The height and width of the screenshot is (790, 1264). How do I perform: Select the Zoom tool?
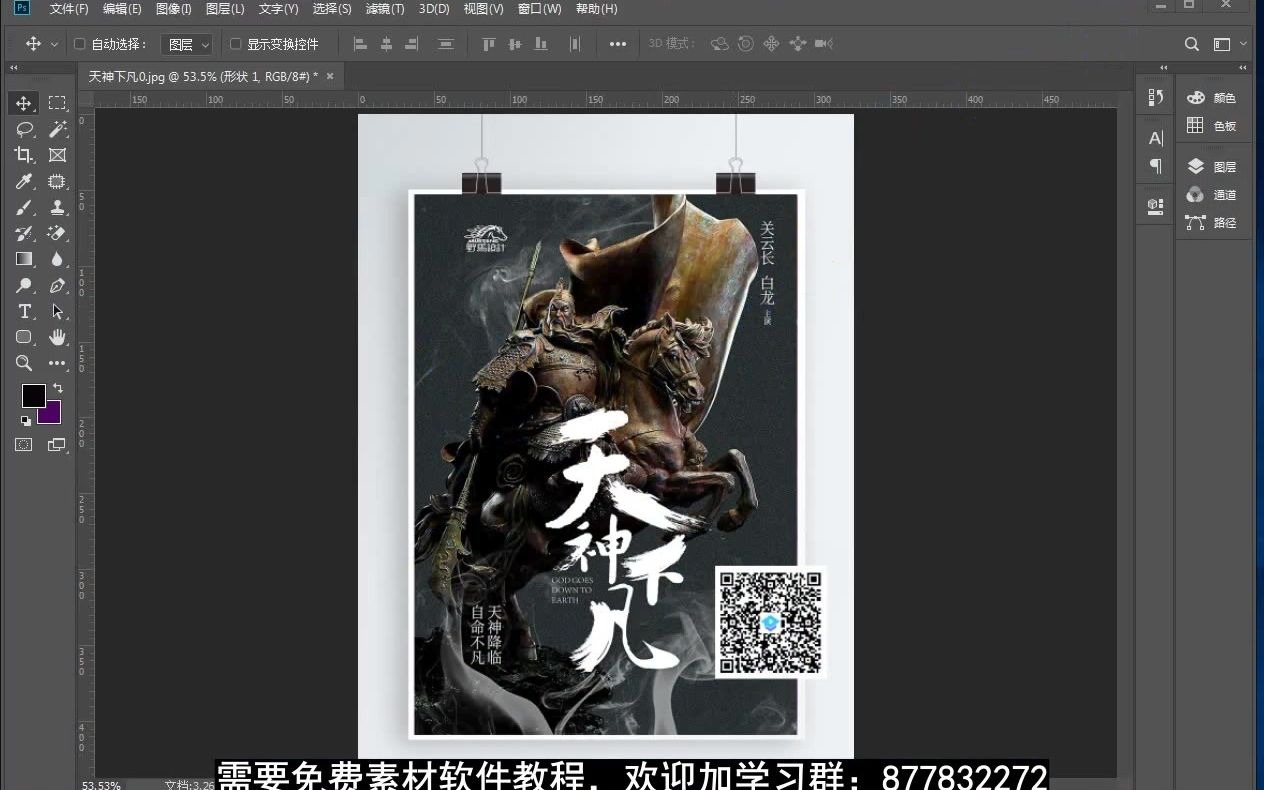pos(25,363)
